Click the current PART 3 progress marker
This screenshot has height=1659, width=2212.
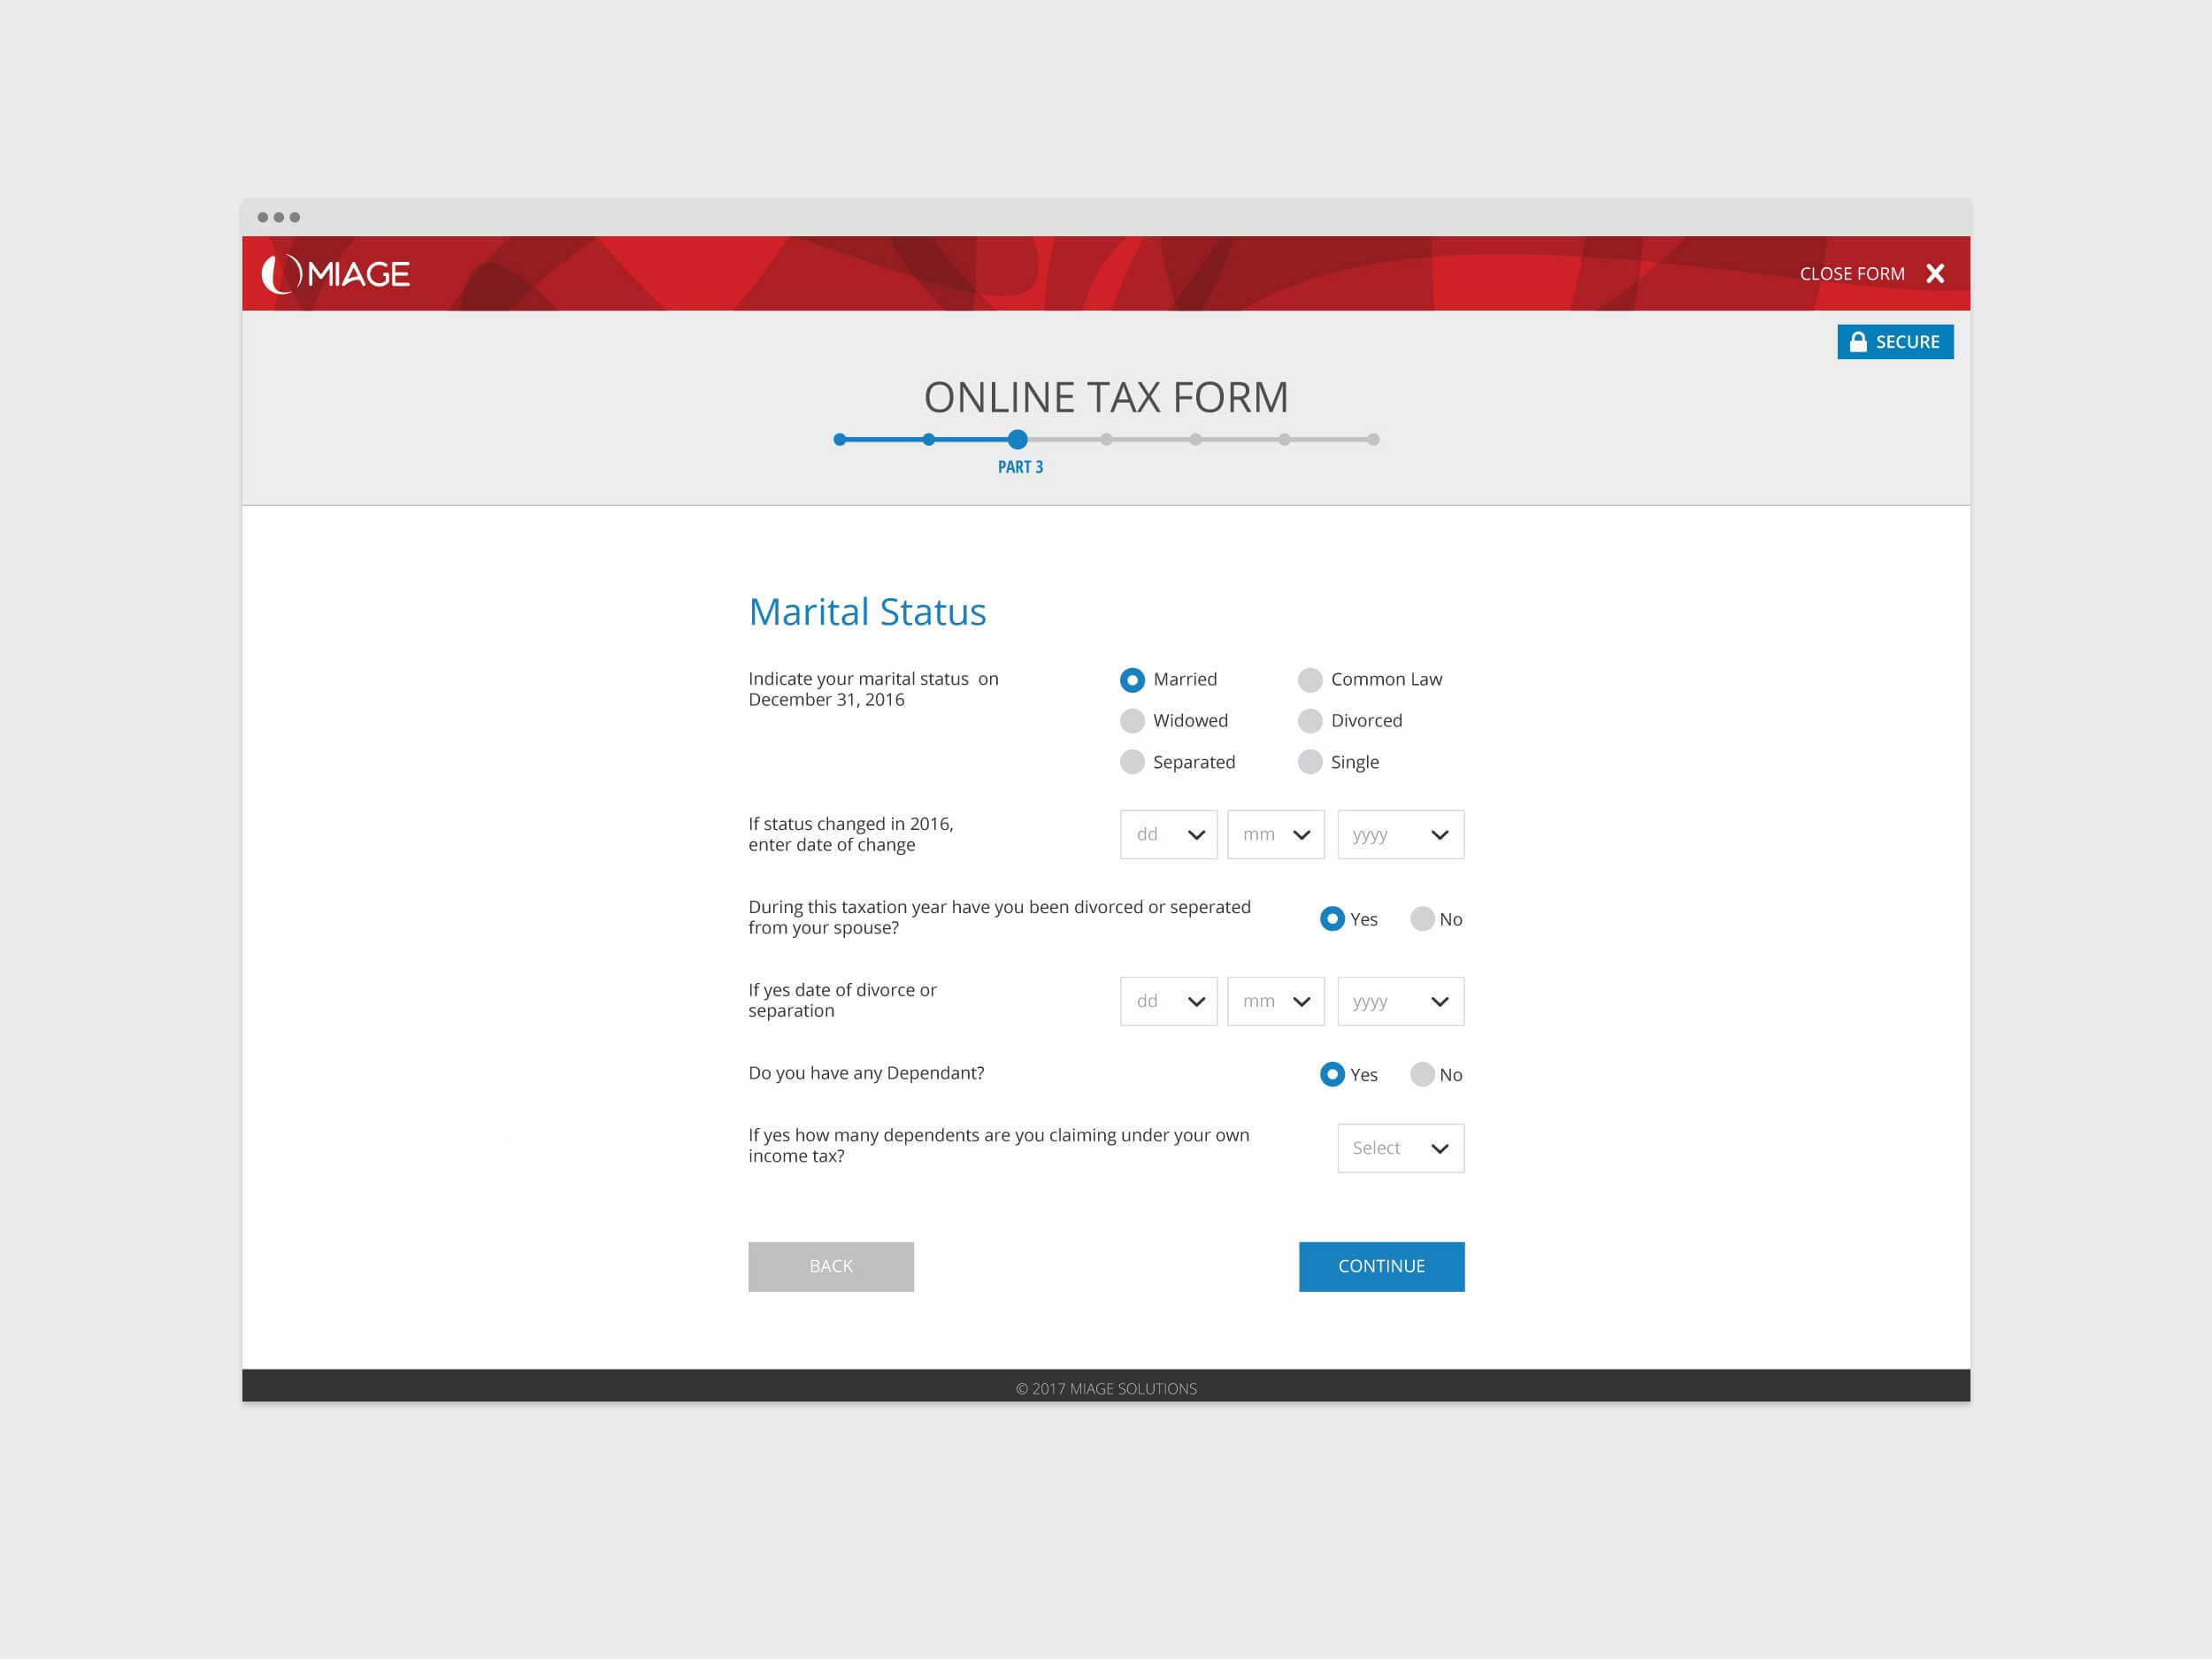pos(1017,439)
